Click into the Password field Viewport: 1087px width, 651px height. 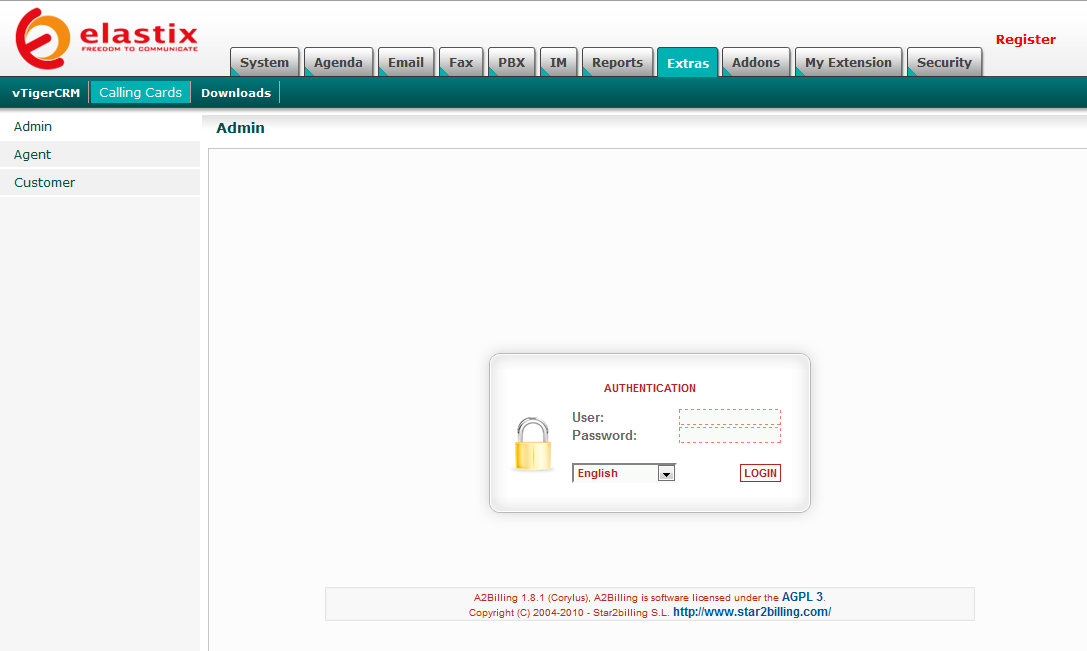(729, 435)
